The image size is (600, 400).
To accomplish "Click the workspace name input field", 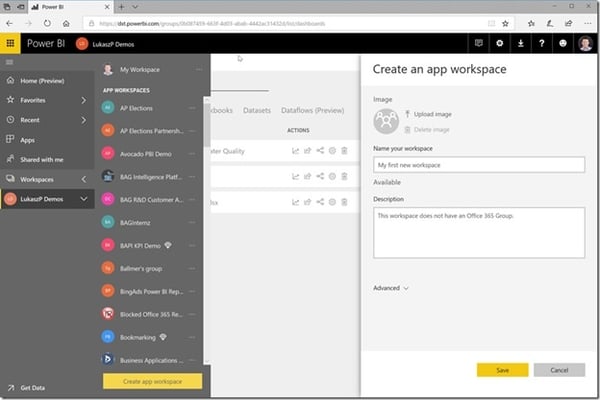I will point(479,165).
